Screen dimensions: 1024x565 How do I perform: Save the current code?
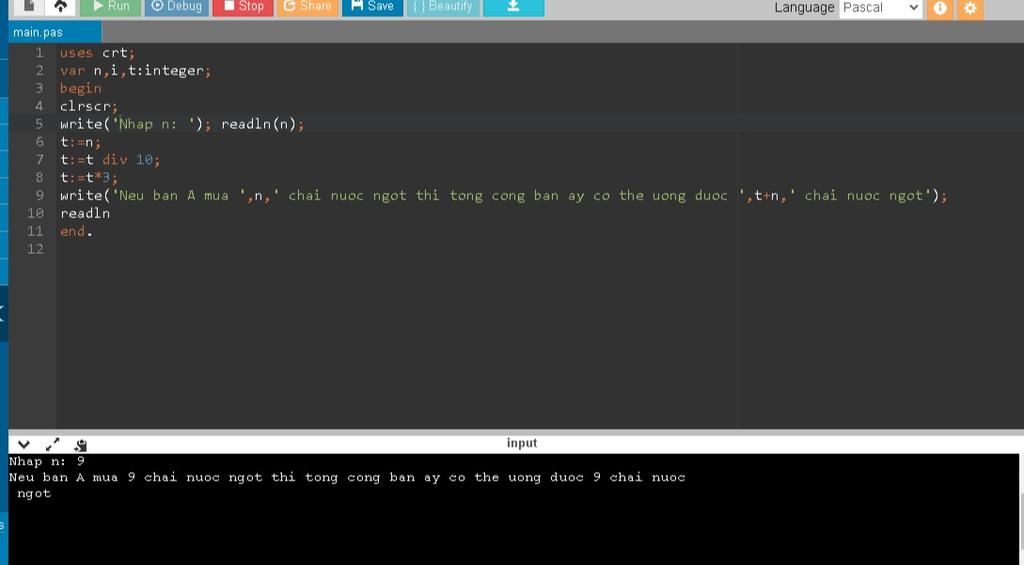[372, 7]
